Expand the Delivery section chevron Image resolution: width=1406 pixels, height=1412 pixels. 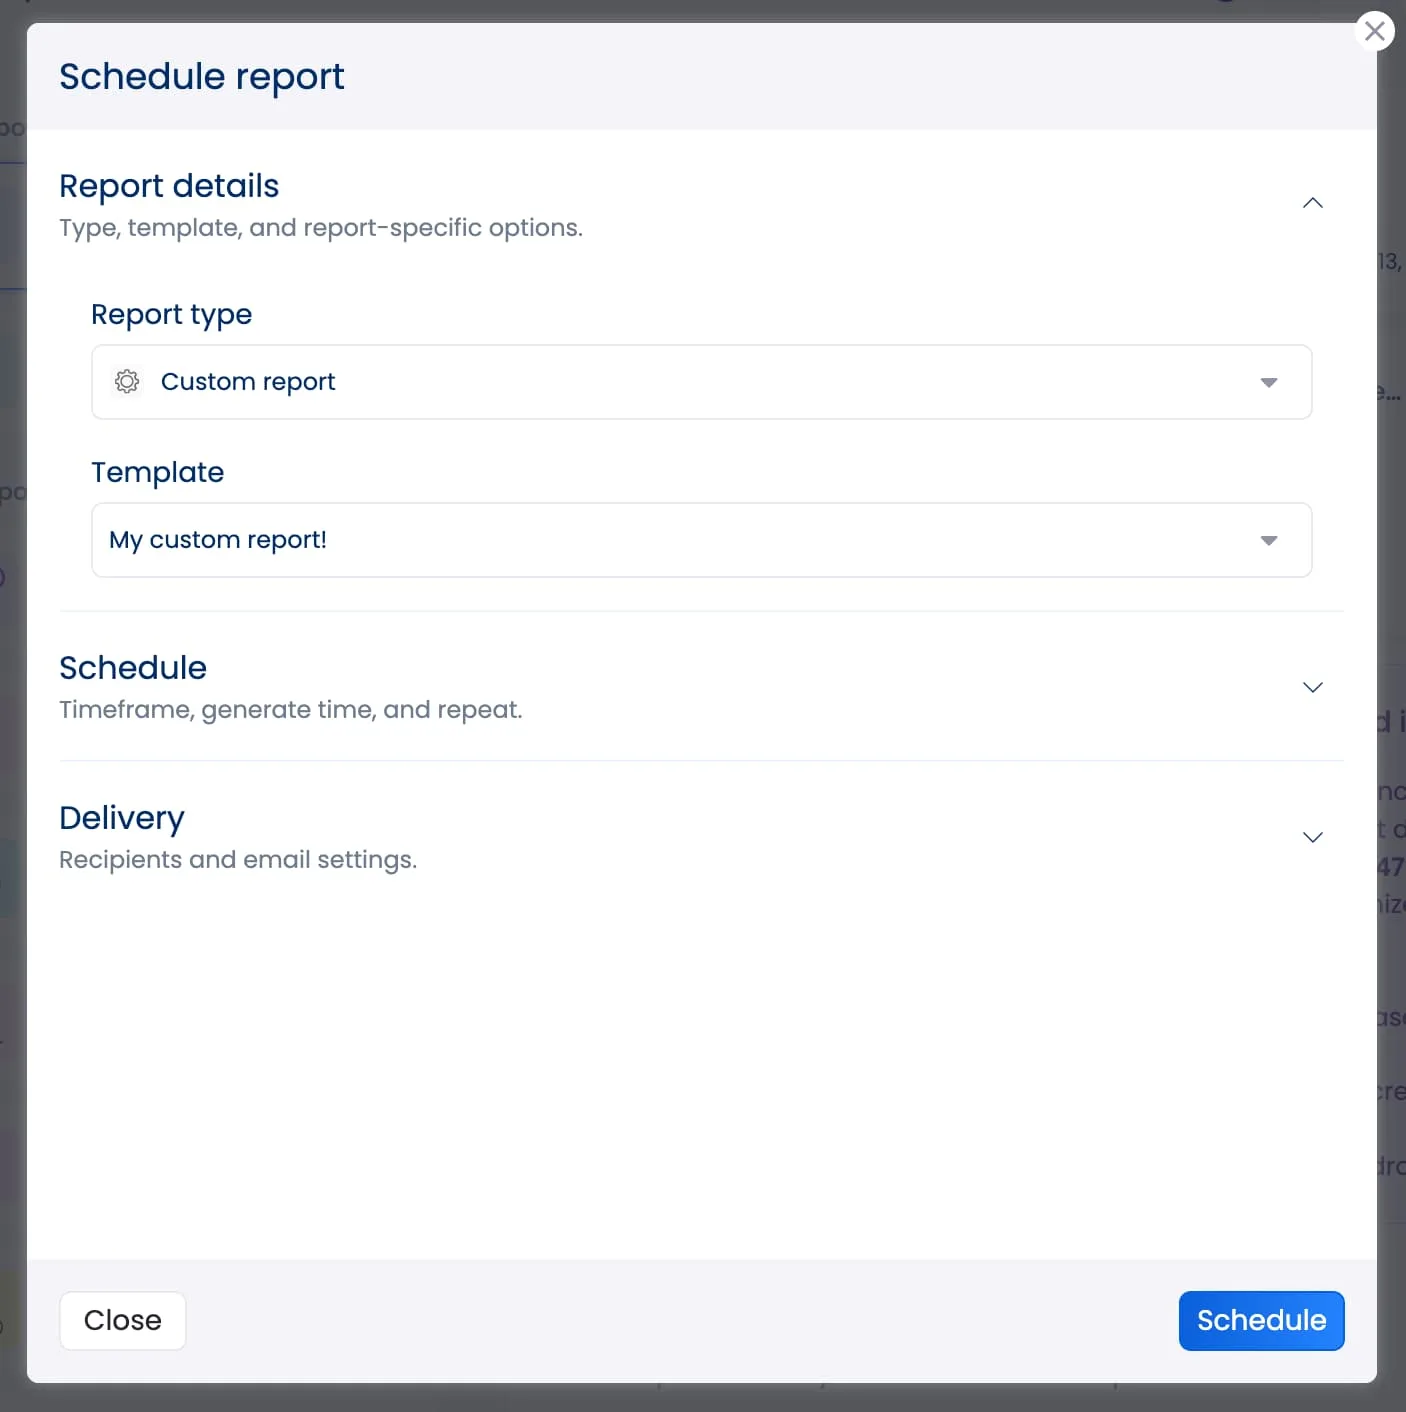pos(1312,837)
